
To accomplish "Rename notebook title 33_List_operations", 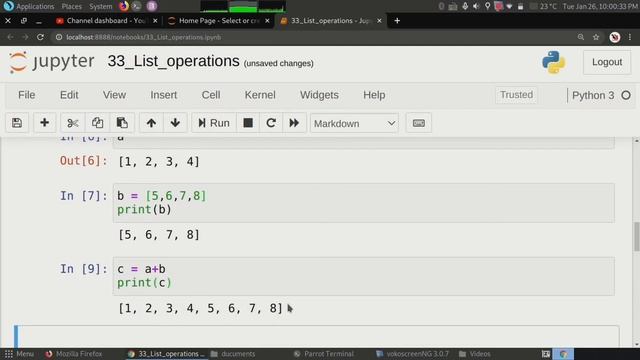I will coord(173,61).
